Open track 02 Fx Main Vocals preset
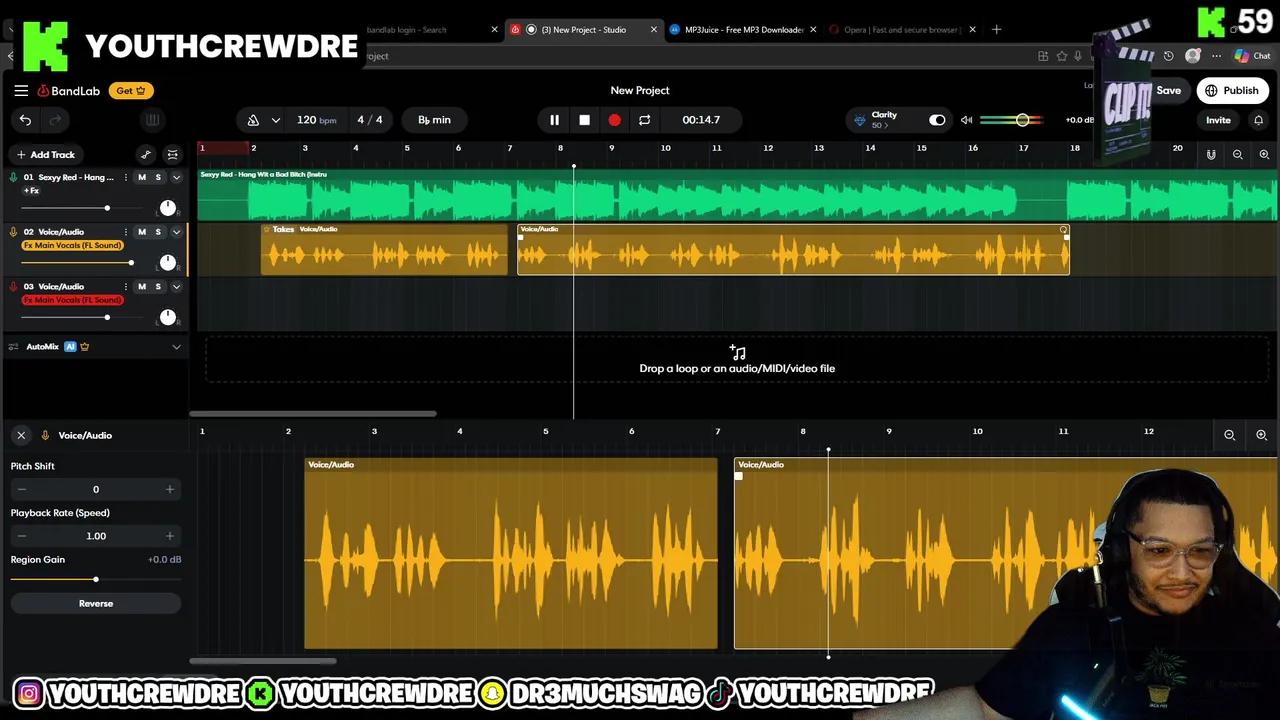Image resolution: width=1280 pixels, height=720 pixels. [x=72, y=246]
